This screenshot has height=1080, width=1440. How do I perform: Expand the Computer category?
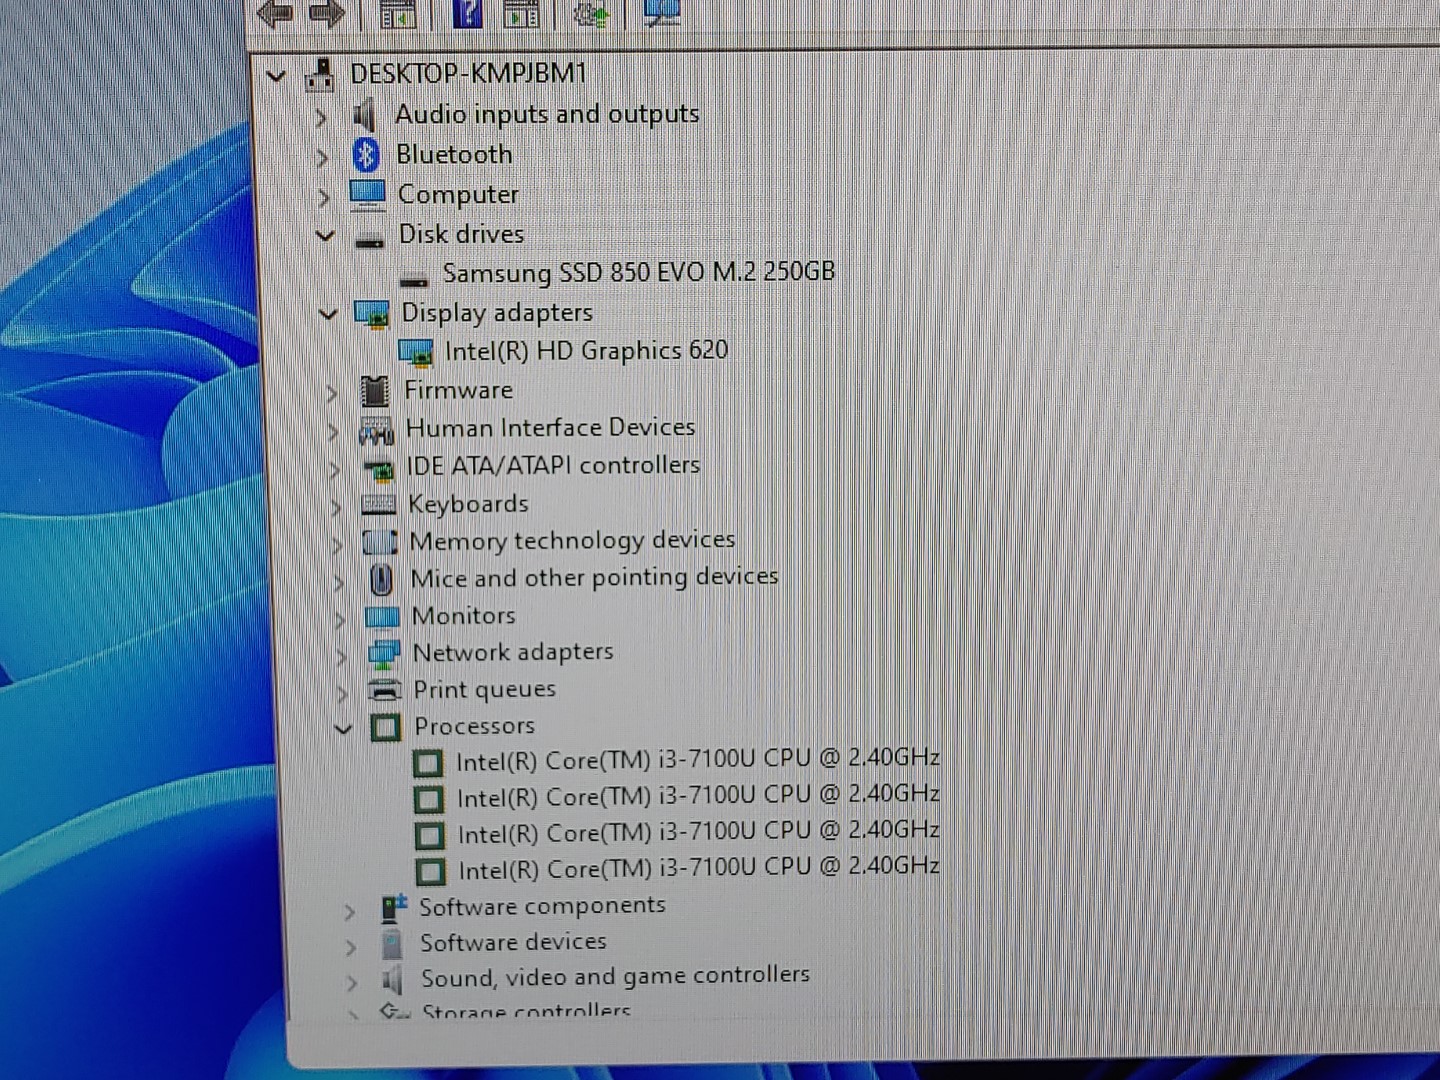tap(323, 198)
